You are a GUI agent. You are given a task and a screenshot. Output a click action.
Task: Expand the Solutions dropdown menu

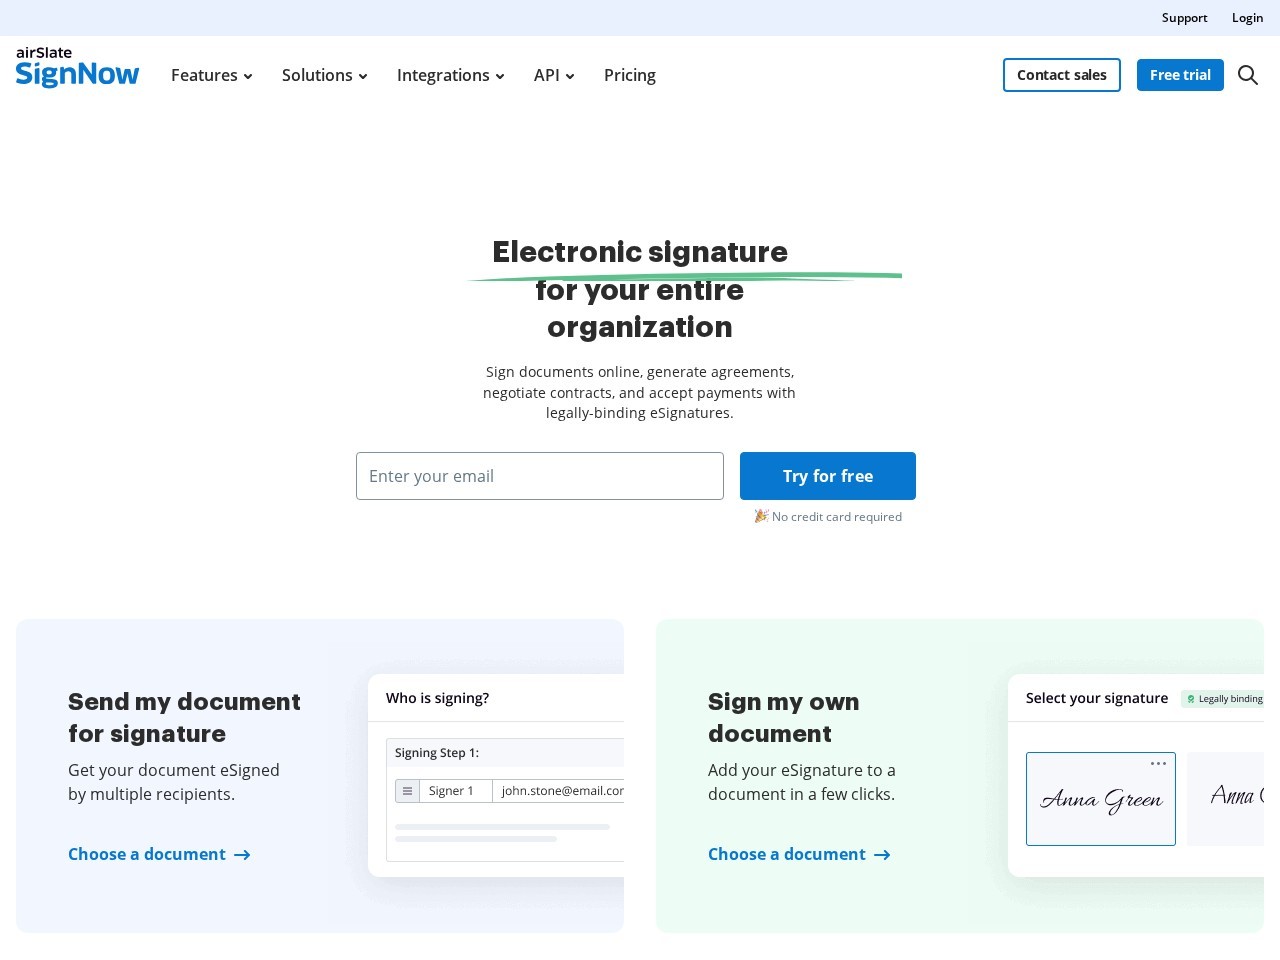click(x=324, y=75)
